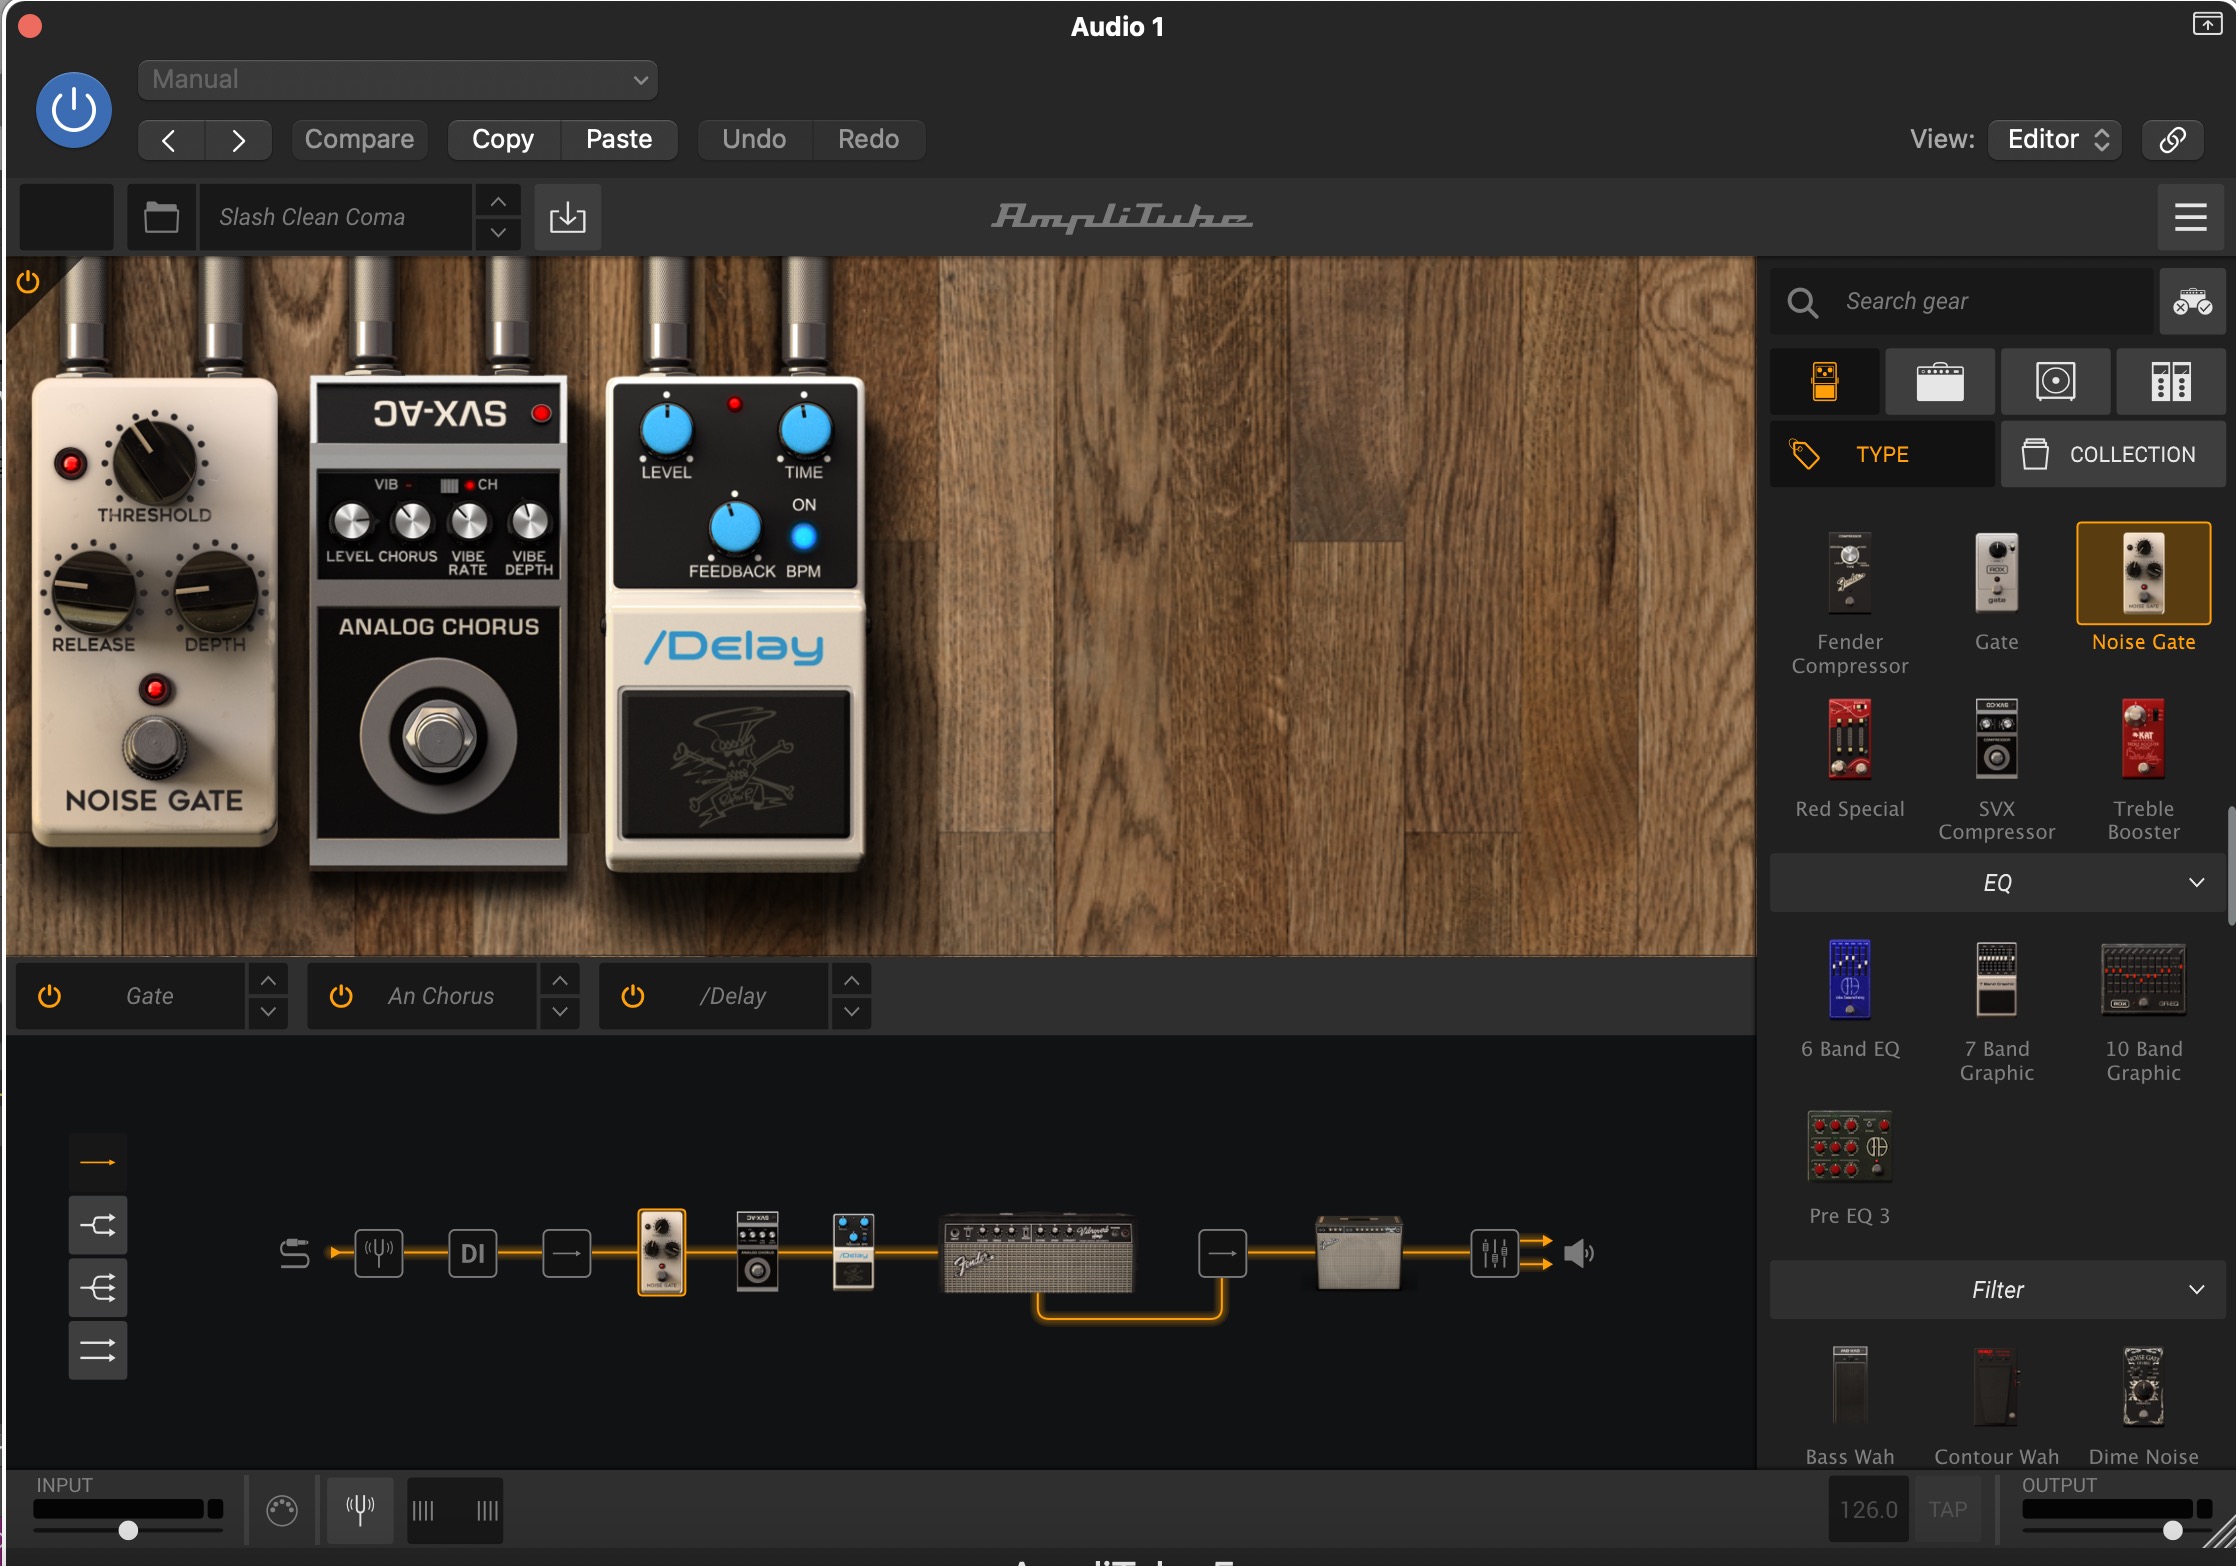The width and height of the screenshot is (2236, 1566).
Task: Toggle the An Chorus slot power button
Action: click(341, 996)
